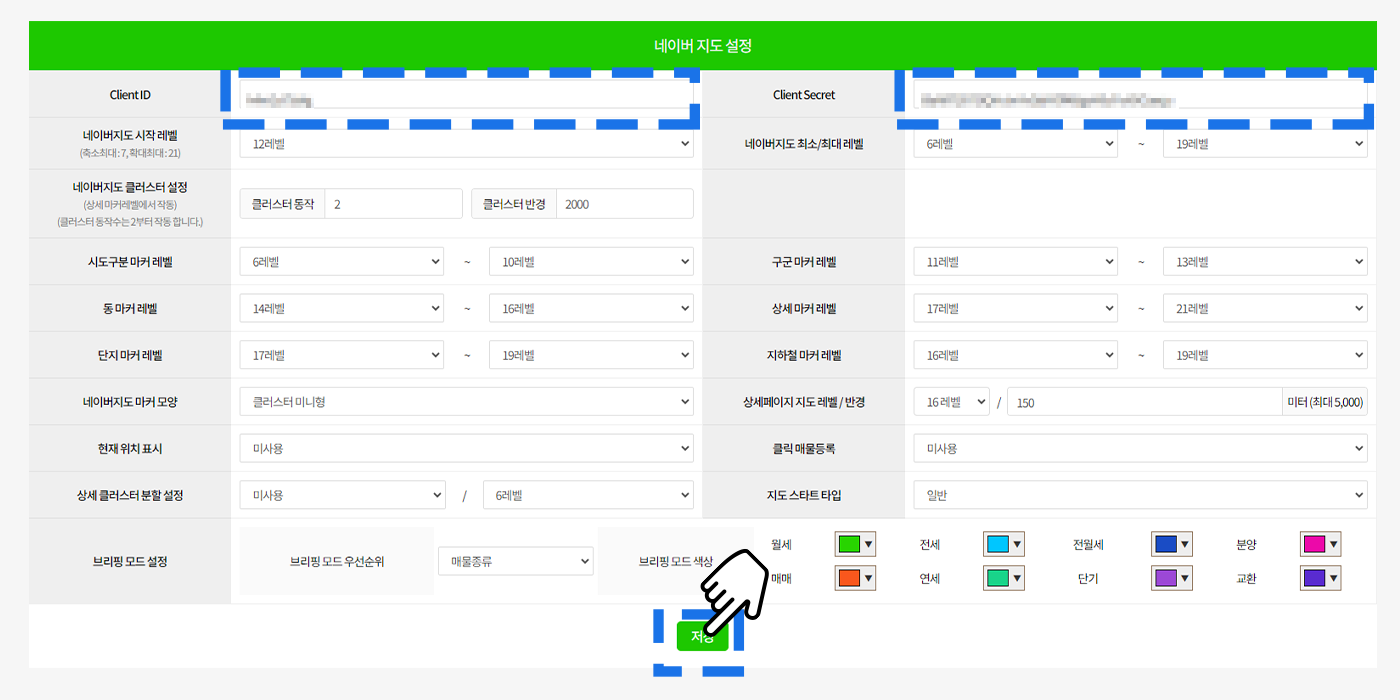Open 시도구분 마커 레벨 end 10레벨 dropdown
Image resolution: width=1400 pixels, height=700 pixels.
(x=591, y=262)
